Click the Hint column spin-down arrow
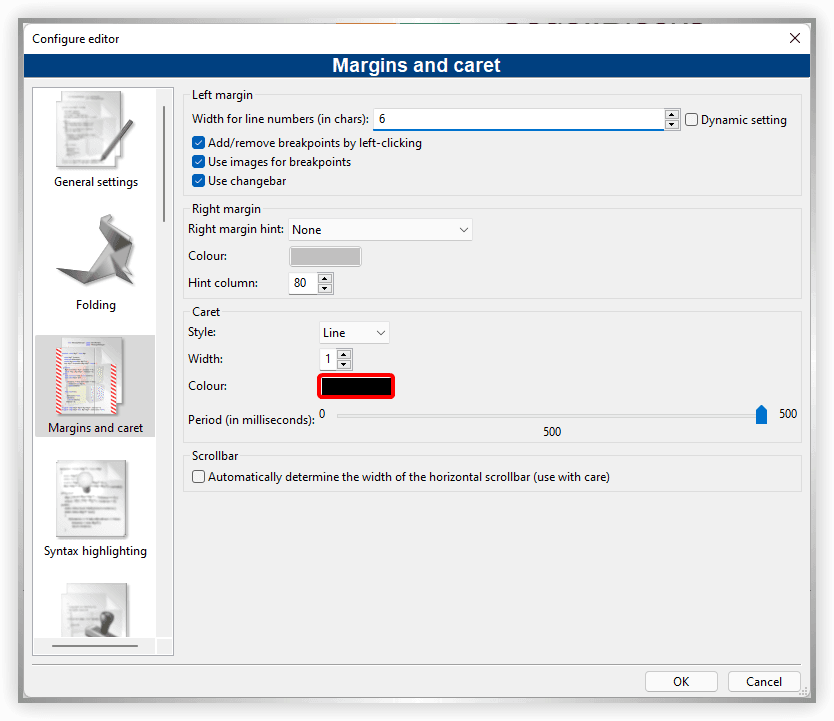Screen dimensions: 834x721 325,287
